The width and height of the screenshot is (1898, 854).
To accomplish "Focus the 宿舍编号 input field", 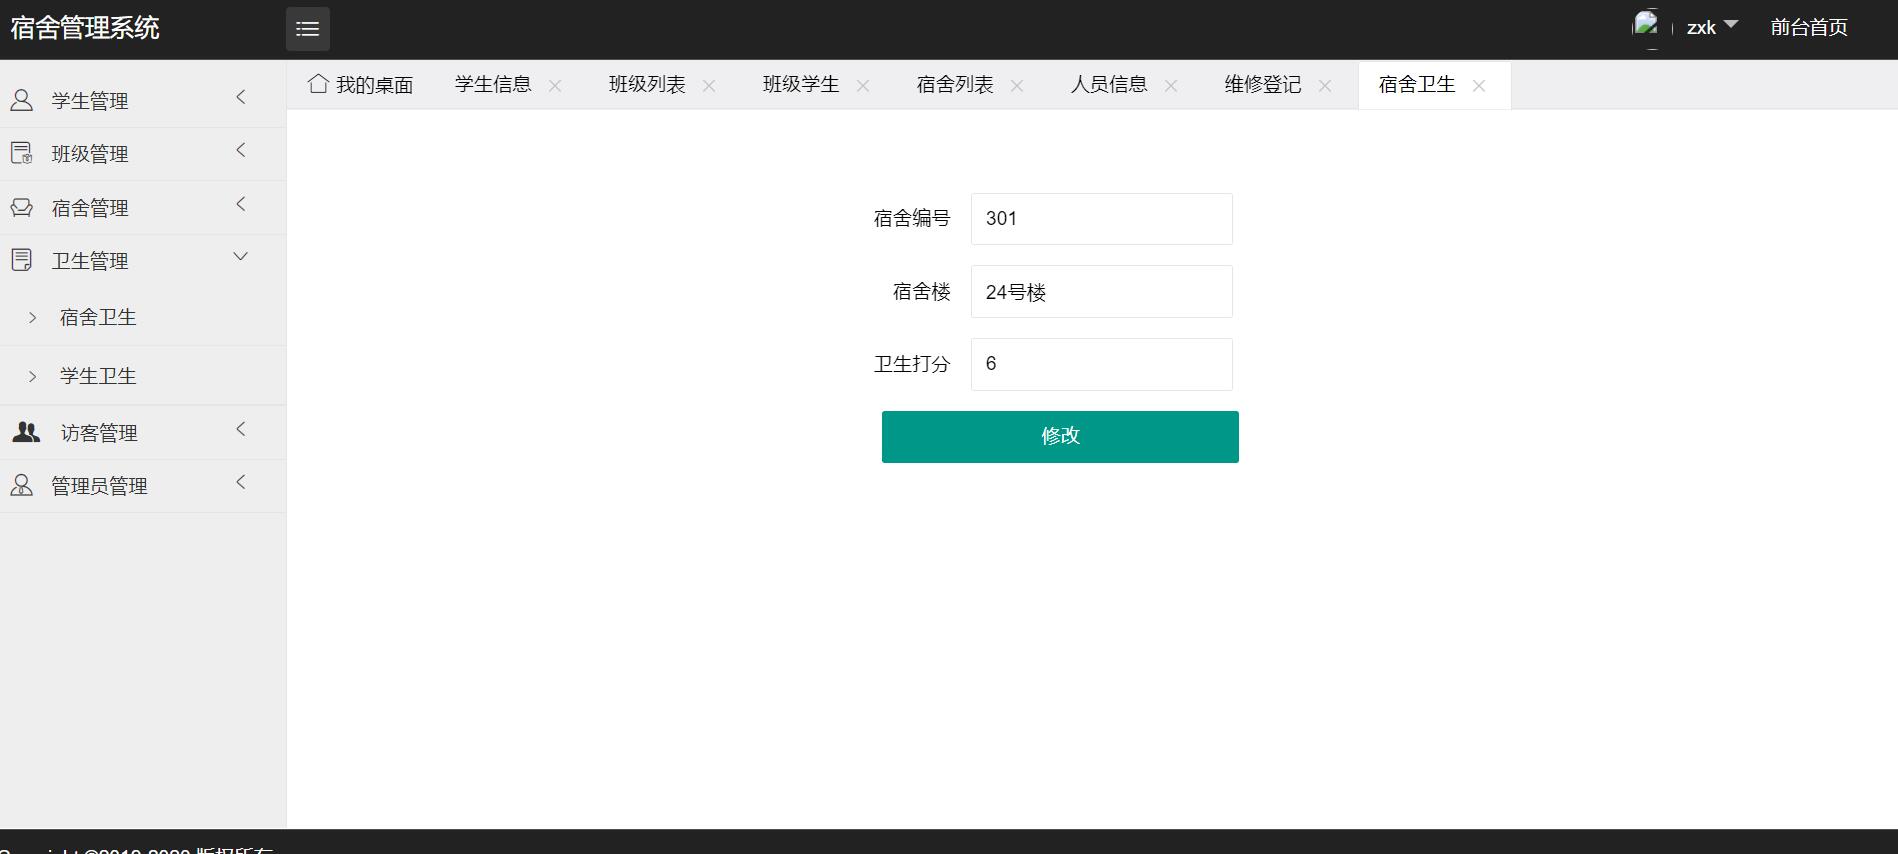I will [1102, 219].
